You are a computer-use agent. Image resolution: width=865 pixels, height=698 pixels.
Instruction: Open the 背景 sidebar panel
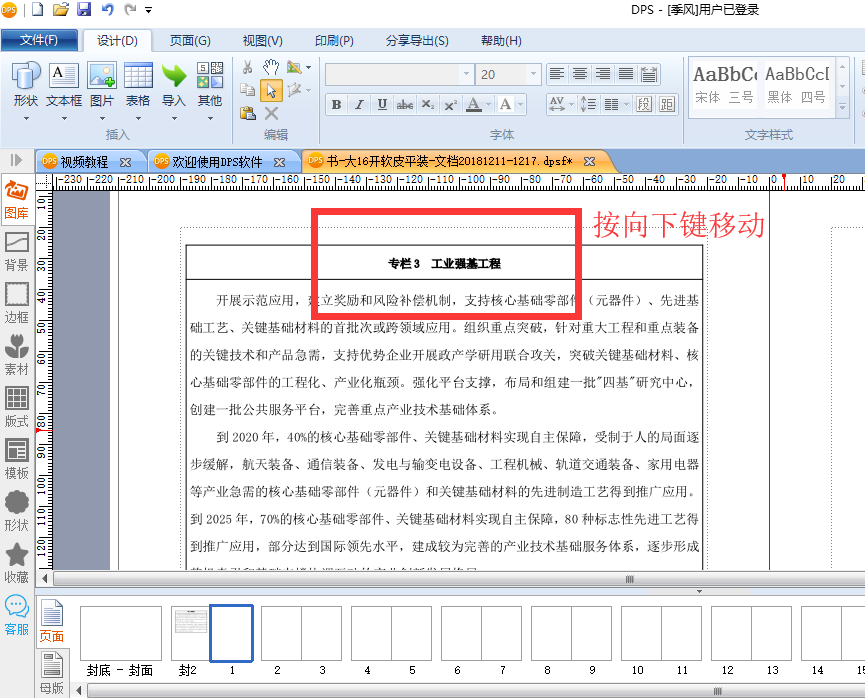17,252
